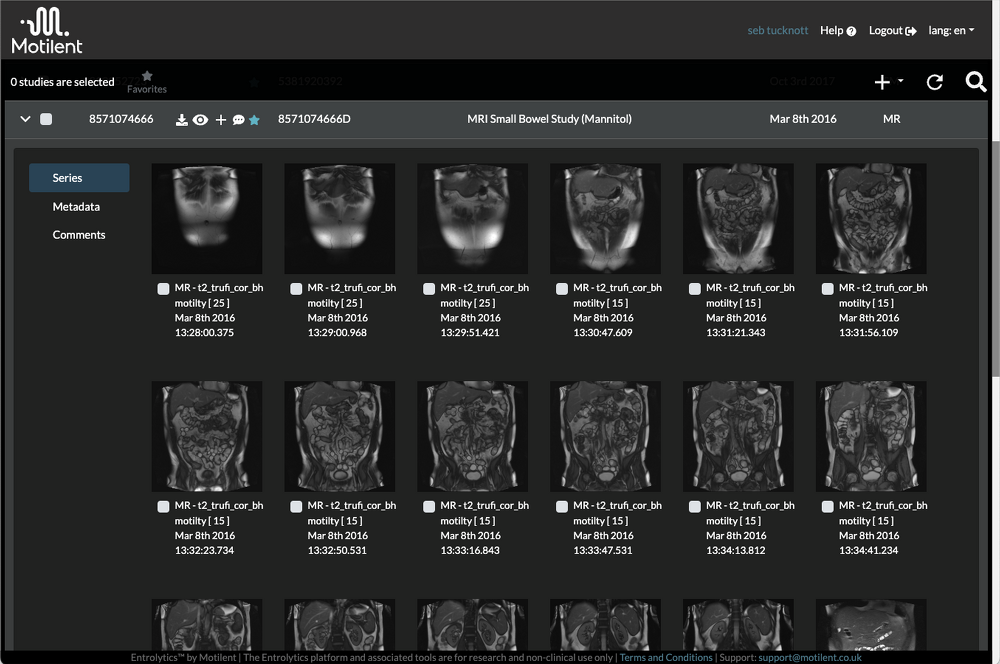Open the Help link
Image resolution: width=1000 pixels, height=664 pixels.
[x=838, y=30]
